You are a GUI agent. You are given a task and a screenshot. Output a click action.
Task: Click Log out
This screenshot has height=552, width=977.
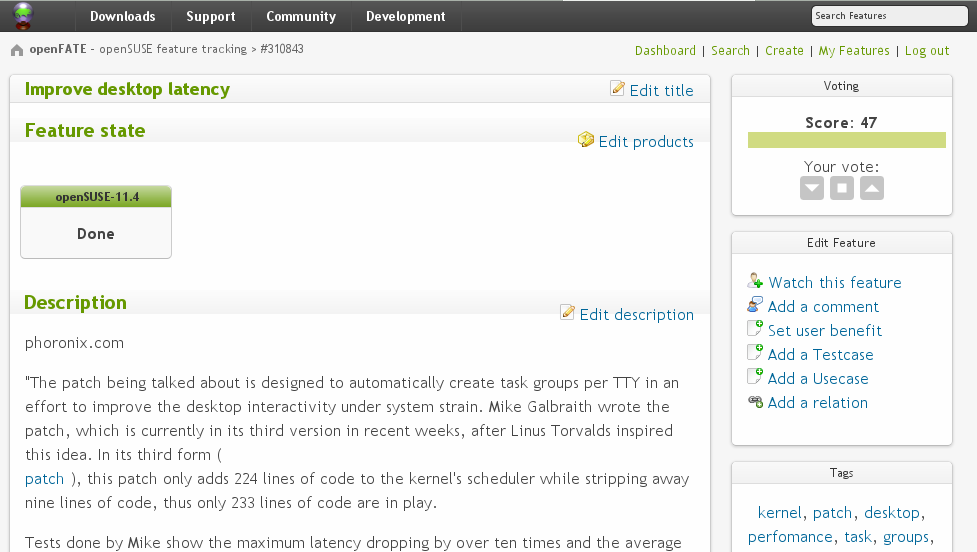(x=927, y=50)
